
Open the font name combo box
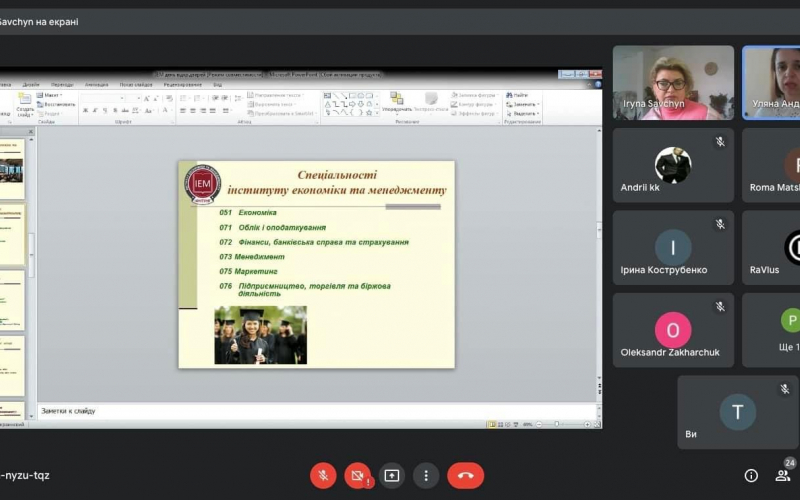pos(103,98)
